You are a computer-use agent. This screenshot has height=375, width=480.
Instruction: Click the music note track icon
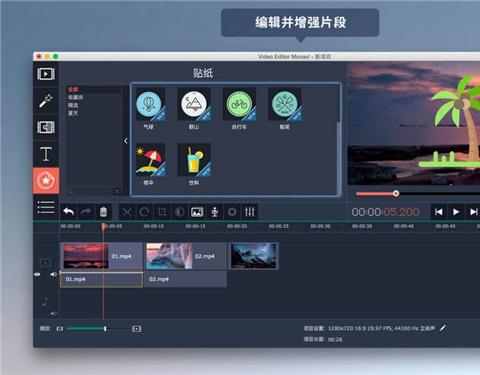[x=45, y=302]
